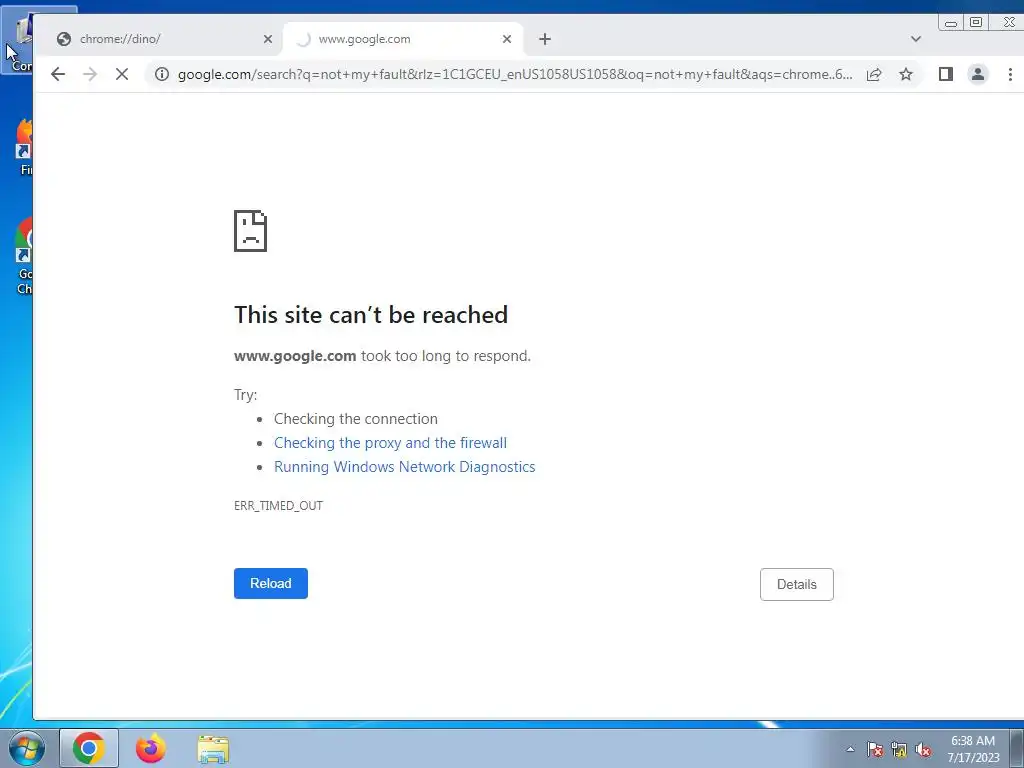Open Windows Explorer from the taskbar
Viewport: 1024px width, 768px height.
pyautogui.click(x=213, y=748)
